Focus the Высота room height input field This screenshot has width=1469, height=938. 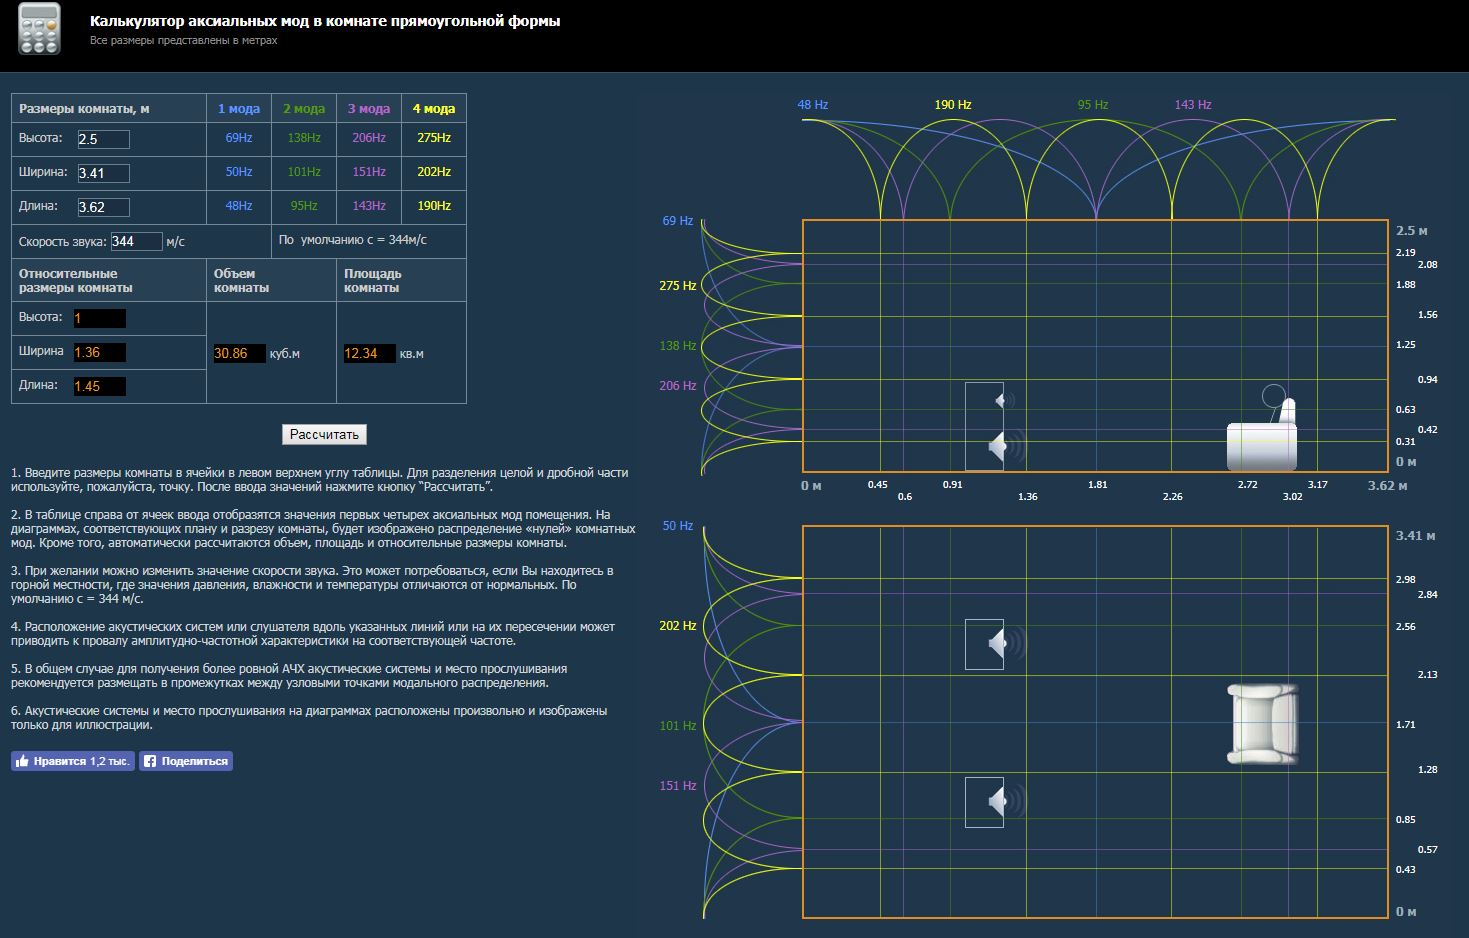click(103, 139)
